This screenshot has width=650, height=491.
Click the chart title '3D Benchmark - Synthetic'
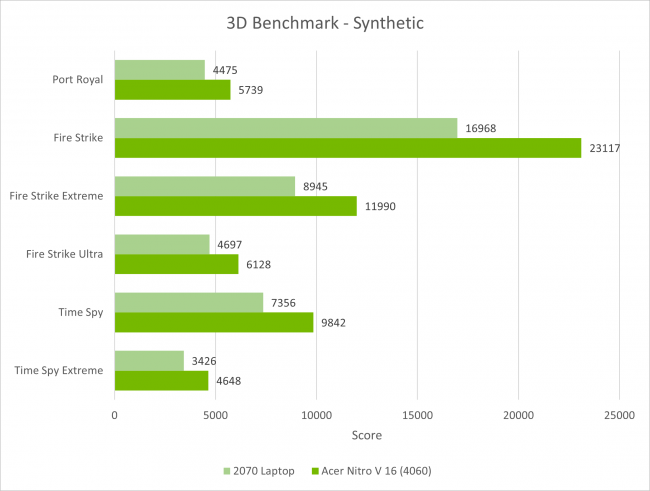(x=325, y=23)
